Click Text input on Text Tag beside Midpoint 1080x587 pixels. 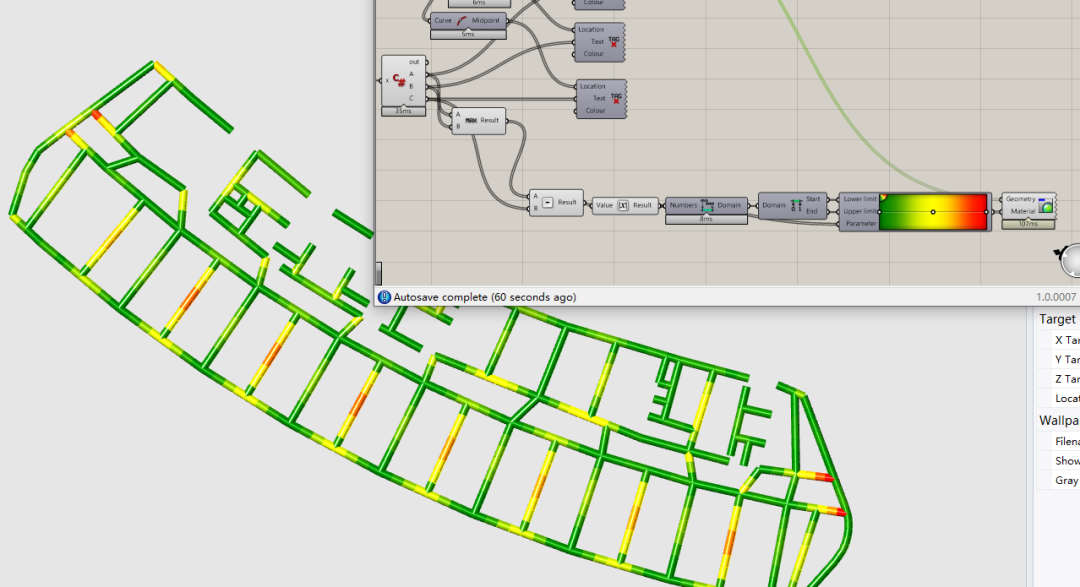click(597, 41)
